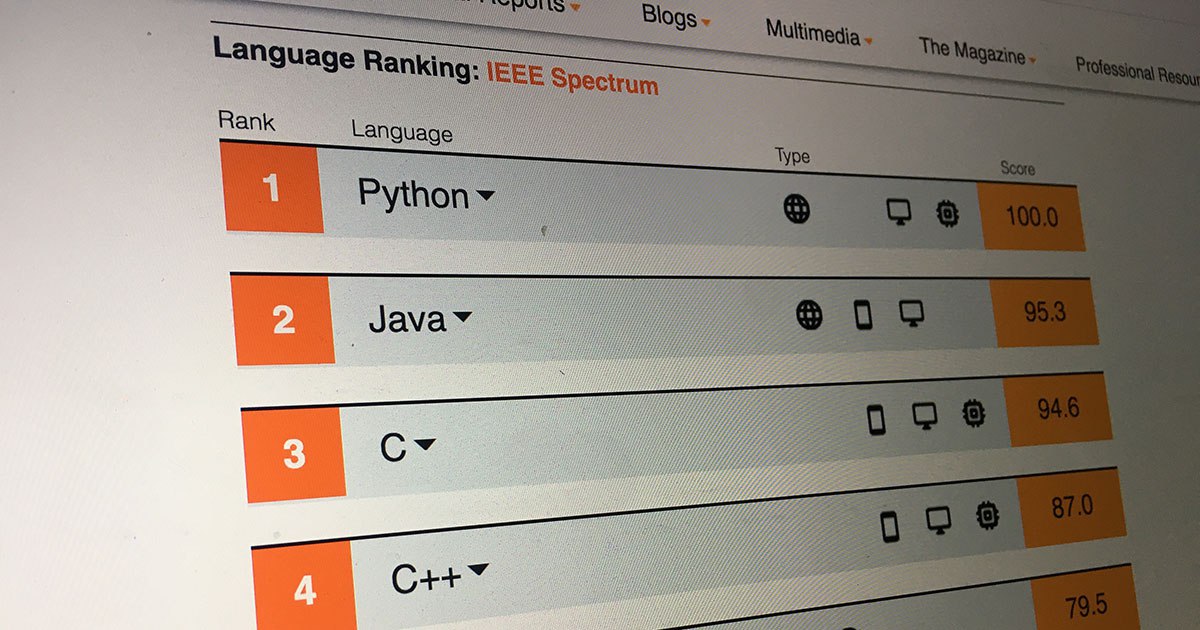The image size is (1200, 630).
Task: Click the 100.0 score cell
Action: tap(1032, 217)
